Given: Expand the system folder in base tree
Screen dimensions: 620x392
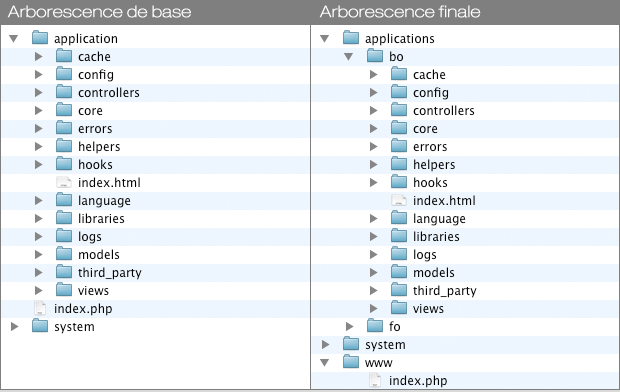Looking at the screenshot, I should point(14,327).
